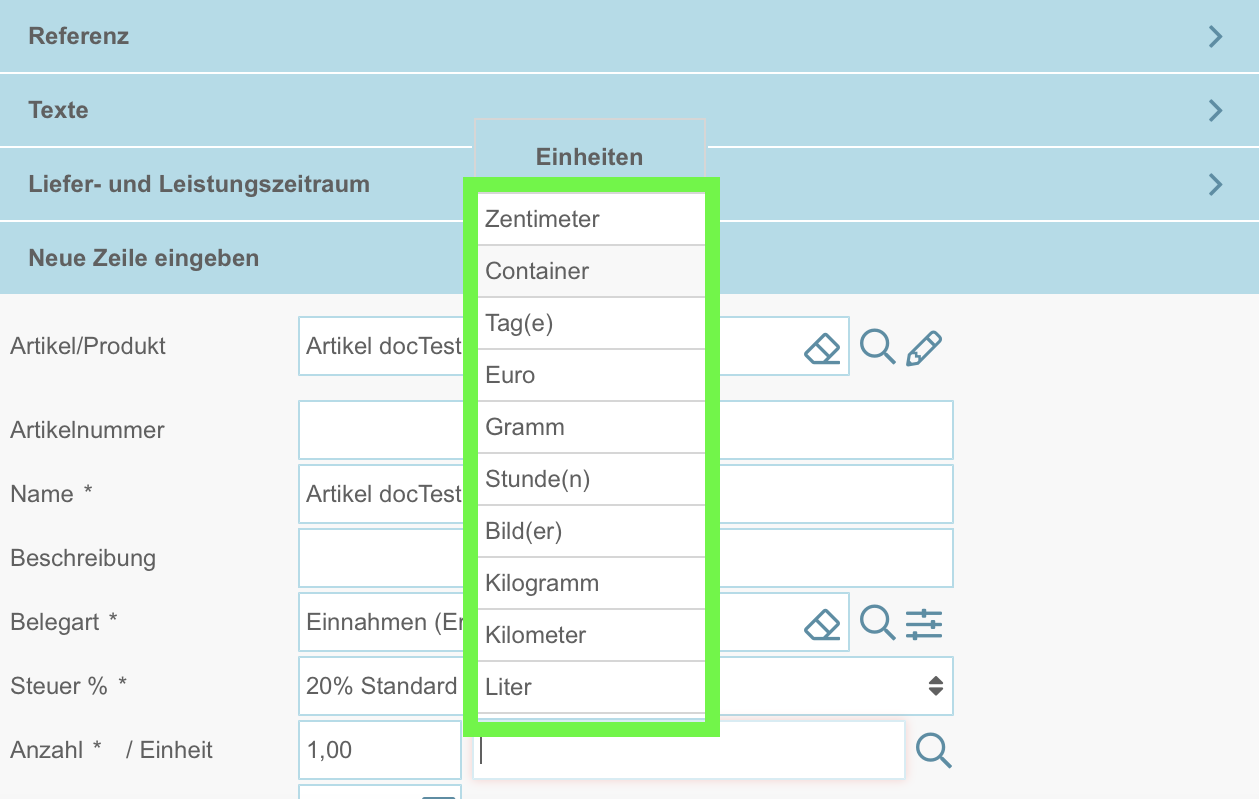Expand the Texte section chevron
The image size is (1259, 799).
pyautogui.click(x=1215, y=110)
